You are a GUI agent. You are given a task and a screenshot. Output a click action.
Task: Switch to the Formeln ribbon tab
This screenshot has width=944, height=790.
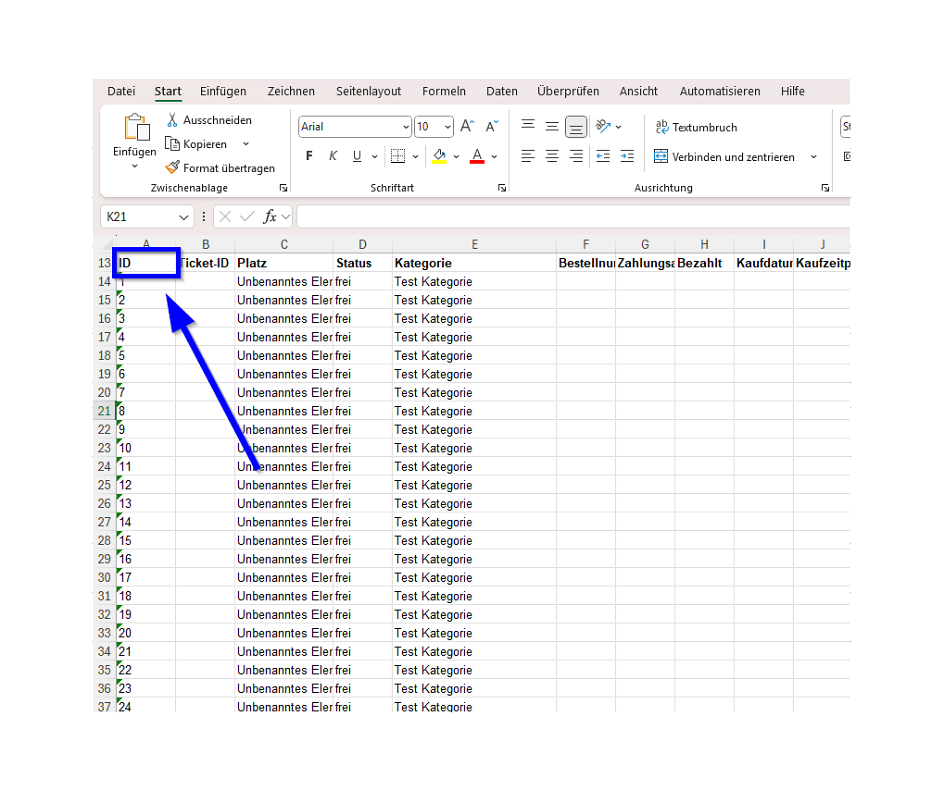tap(444, 91)
